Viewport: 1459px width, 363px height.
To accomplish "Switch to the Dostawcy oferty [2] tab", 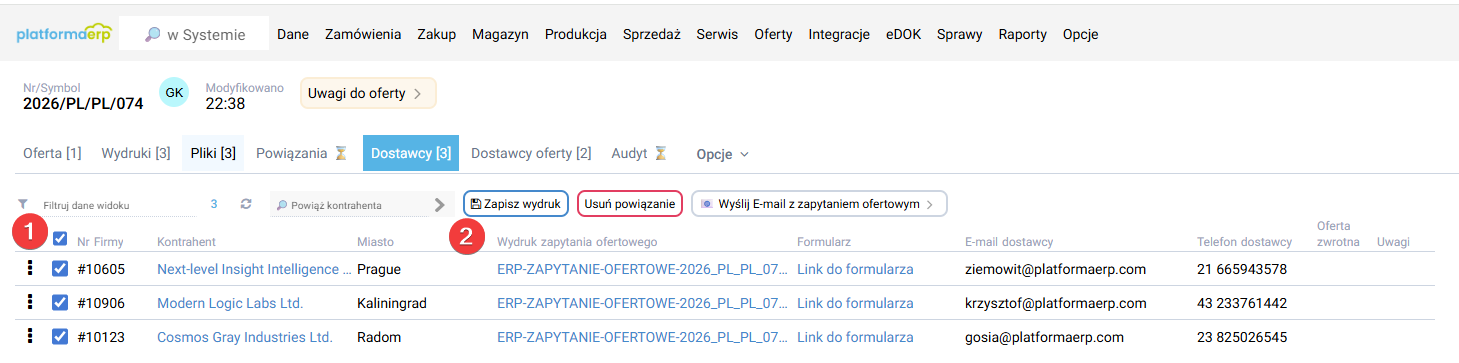I will pos(531,154).
